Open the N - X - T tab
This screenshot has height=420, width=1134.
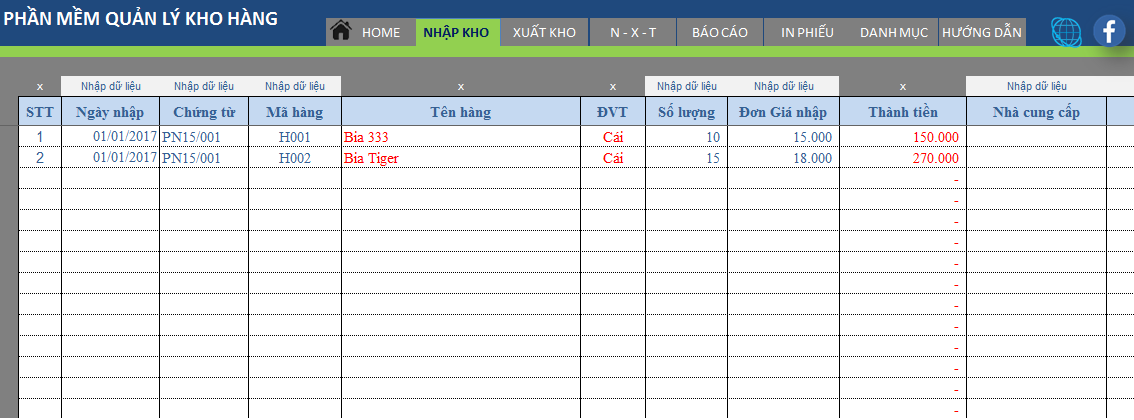[x=633, y=32]
